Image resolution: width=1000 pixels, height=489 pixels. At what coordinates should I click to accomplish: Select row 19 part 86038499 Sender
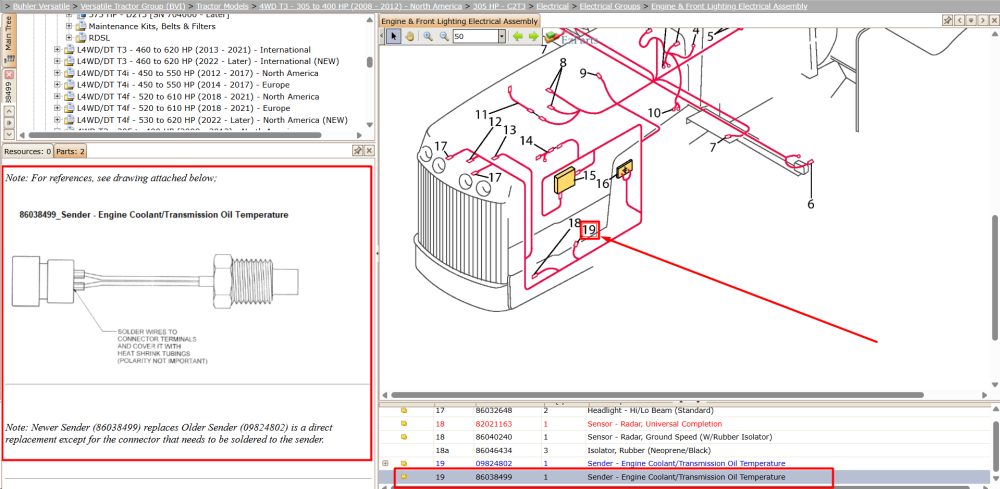pyautogui.click(x=686, y=477)
